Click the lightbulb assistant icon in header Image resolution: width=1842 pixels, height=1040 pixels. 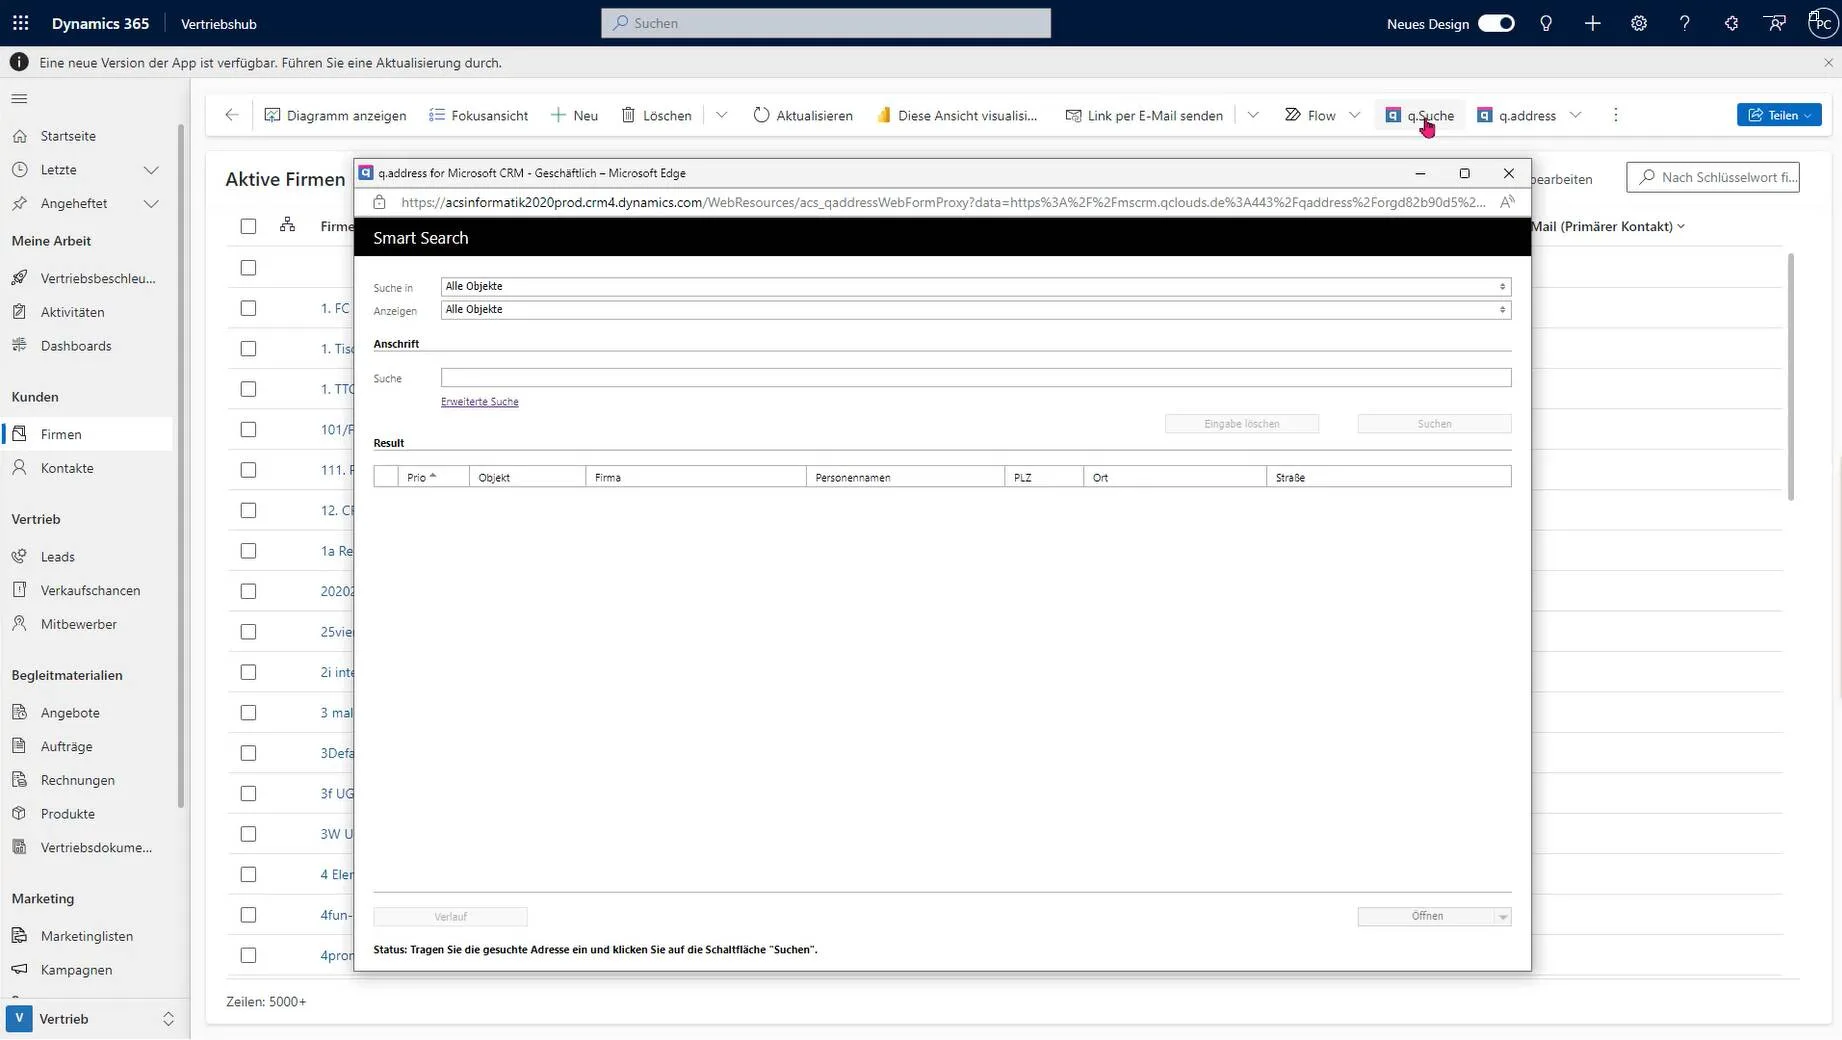tap(1546, 23)
